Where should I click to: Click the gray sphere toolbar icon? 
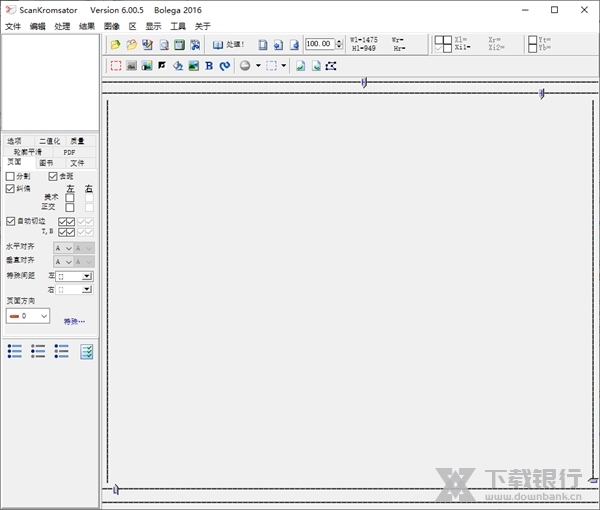pyautogui.click(x=245, y=66)
